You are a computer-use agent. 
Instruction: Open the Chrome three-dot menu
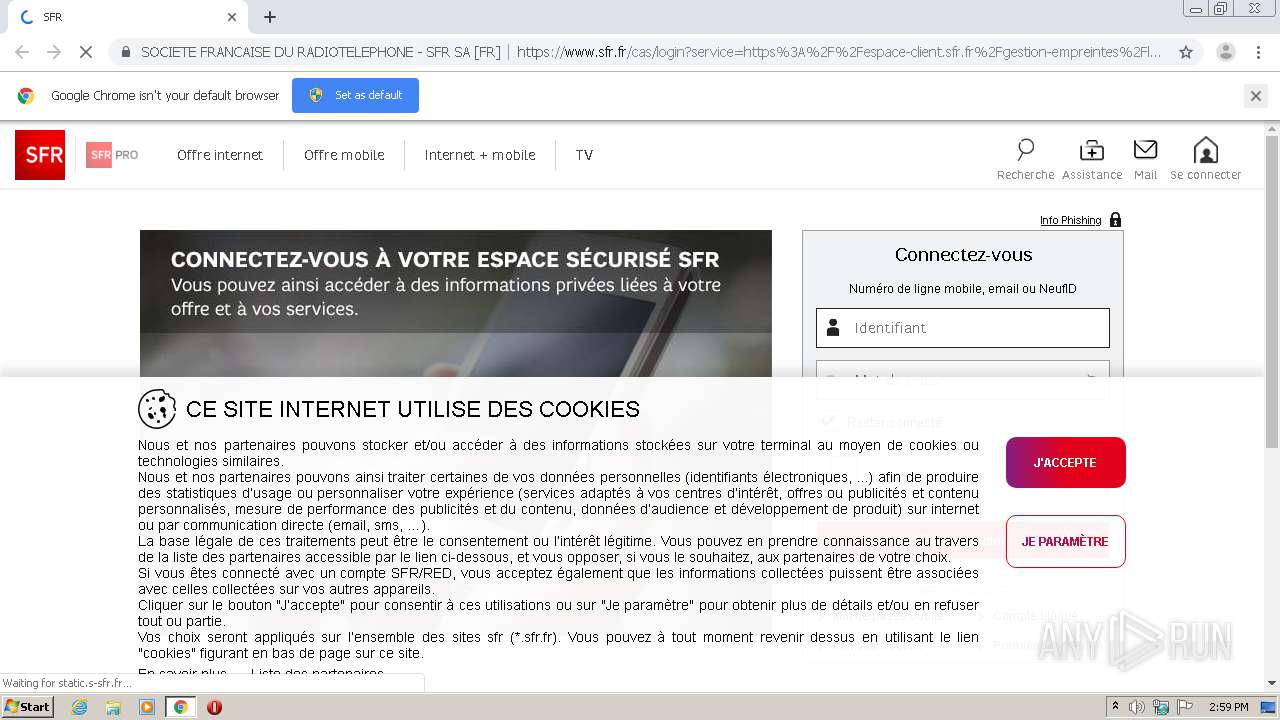tap(1258, 52)
